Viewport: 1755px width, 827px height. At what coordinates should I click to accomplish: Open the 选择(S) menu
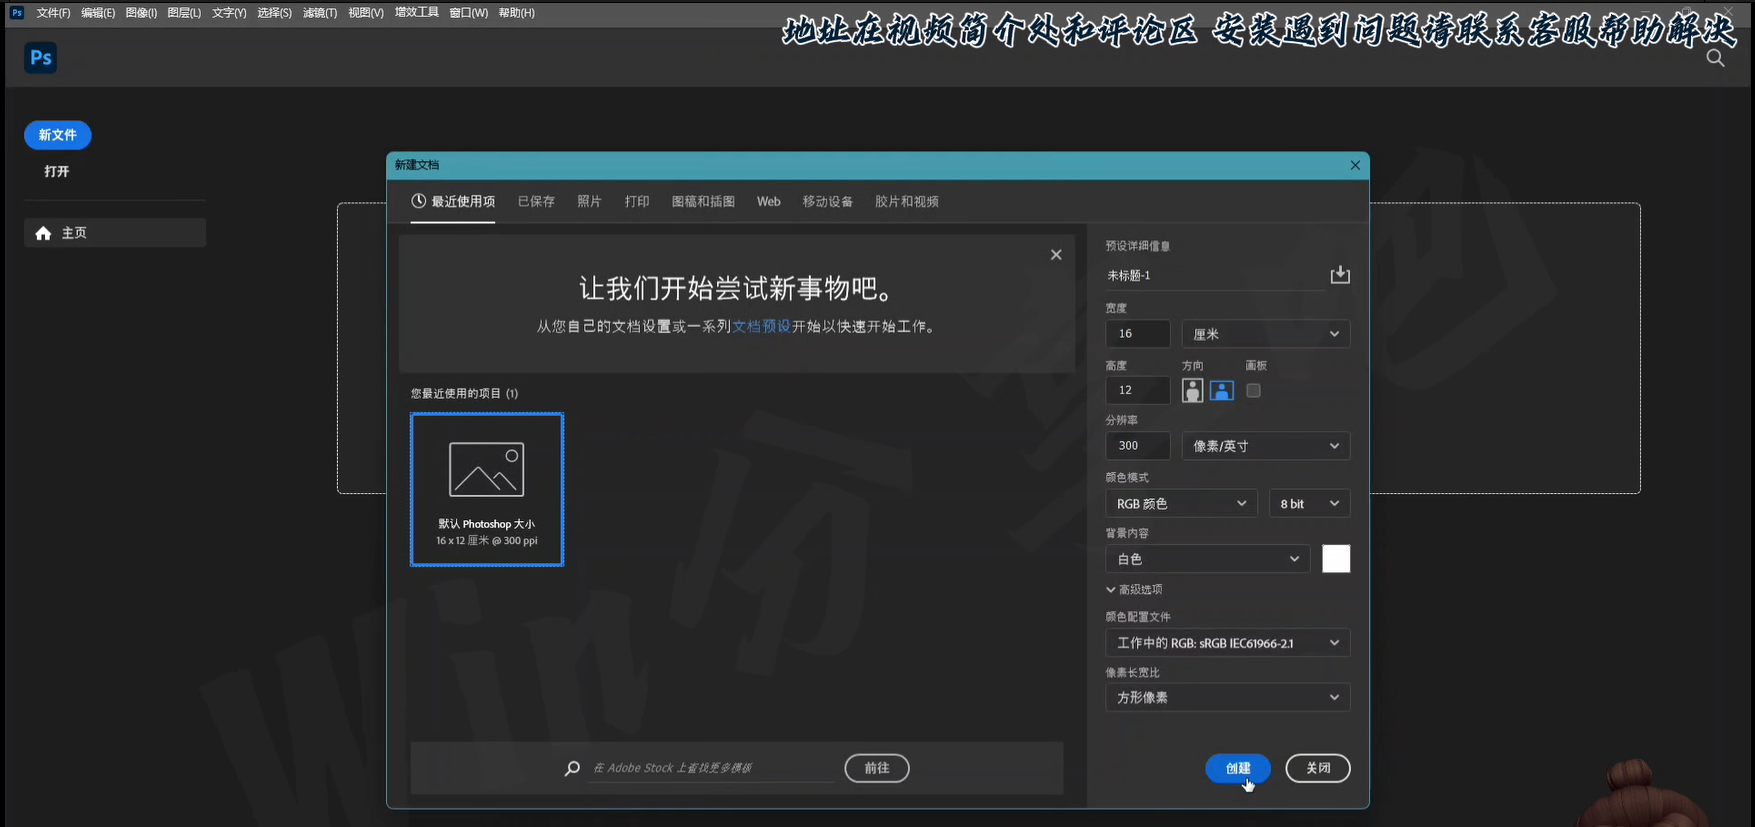pos(274,13)
